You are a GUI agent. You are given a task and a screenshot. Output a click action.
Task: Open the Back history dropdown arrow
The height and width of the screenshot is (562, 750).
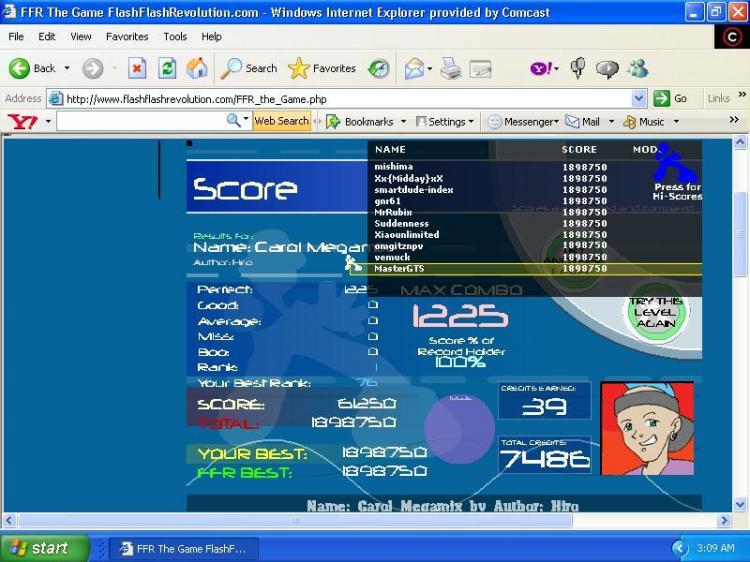coord(67,68)
